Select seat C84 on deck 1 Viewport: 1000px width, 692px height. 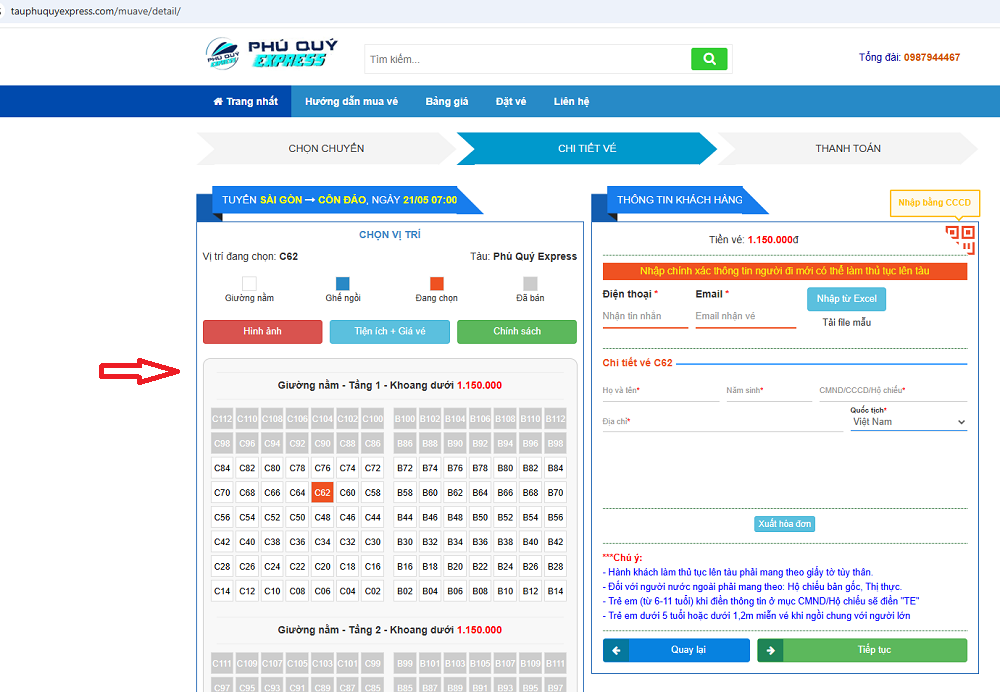coord(222,468)
